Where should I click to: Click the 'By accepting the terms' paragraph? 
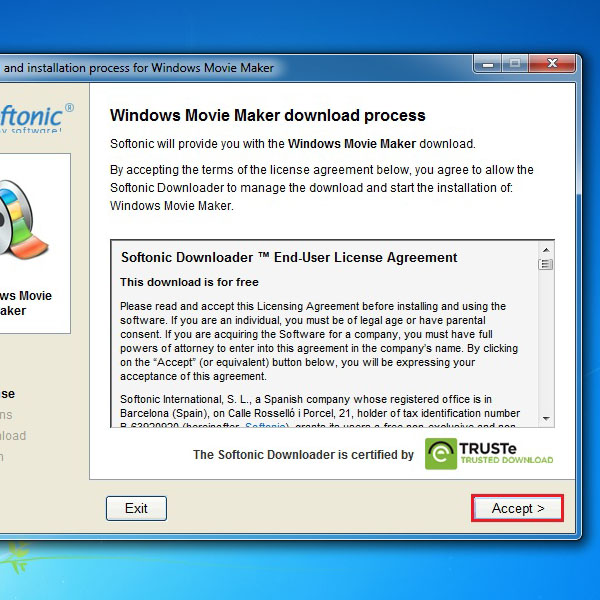coord(321,188)
